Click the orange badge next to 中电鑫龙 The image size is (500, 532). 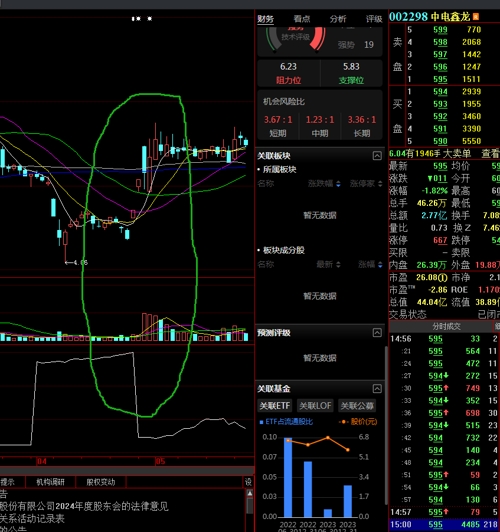pyautogui.click(x=476, y=16)
